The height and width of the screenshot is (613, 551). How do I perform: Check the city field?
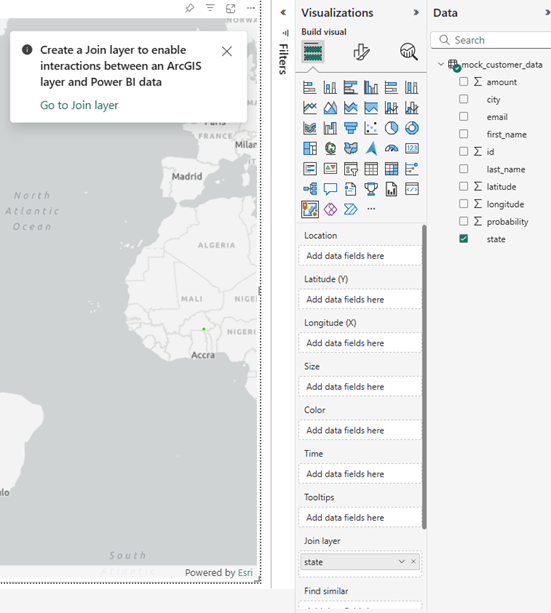(463, 99)
